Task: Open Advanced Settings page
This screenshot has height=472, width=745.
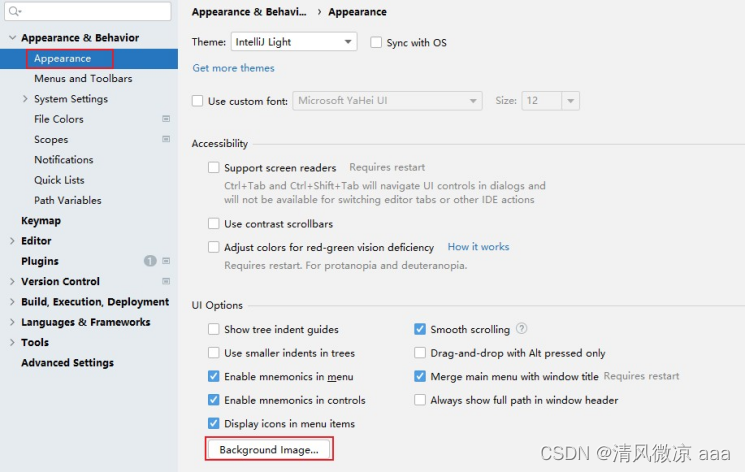Action: click(67, 363)
